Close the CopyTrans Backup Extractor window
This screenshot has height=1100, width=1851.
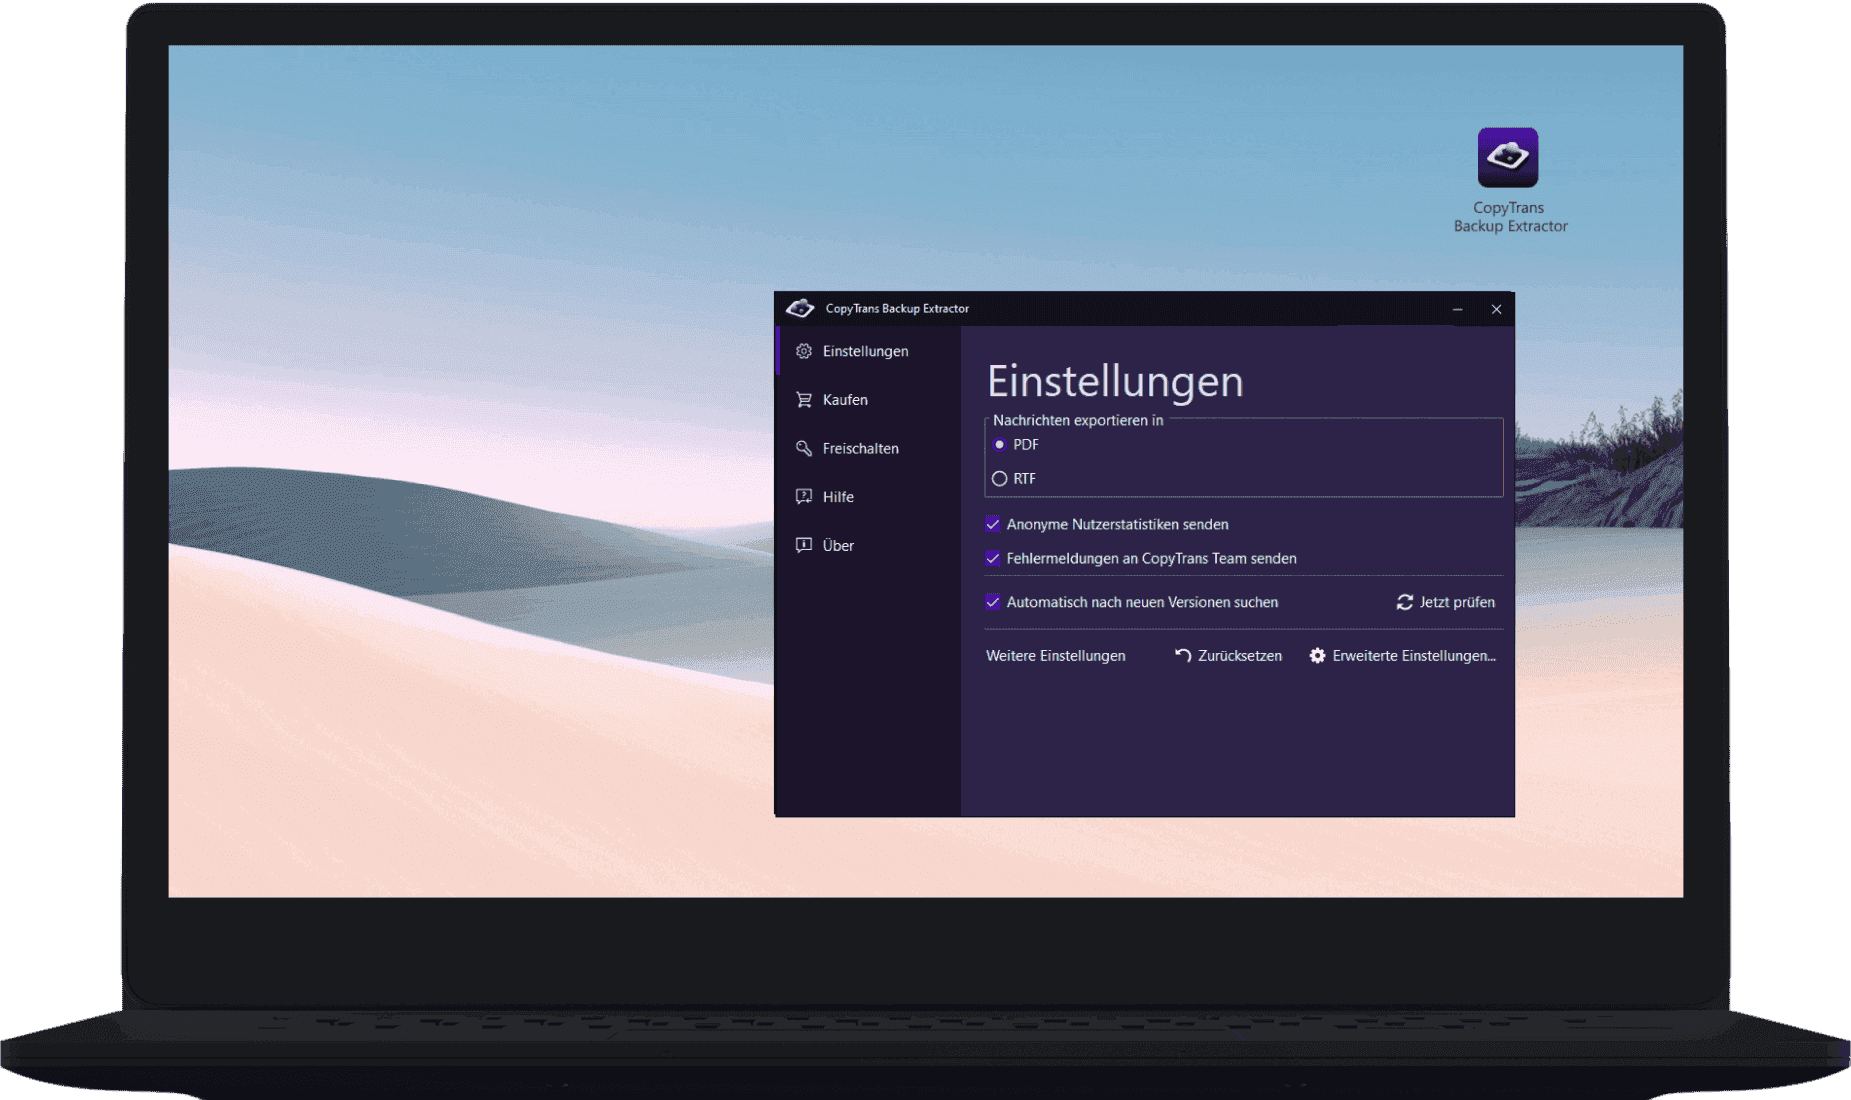(1496, 310)
